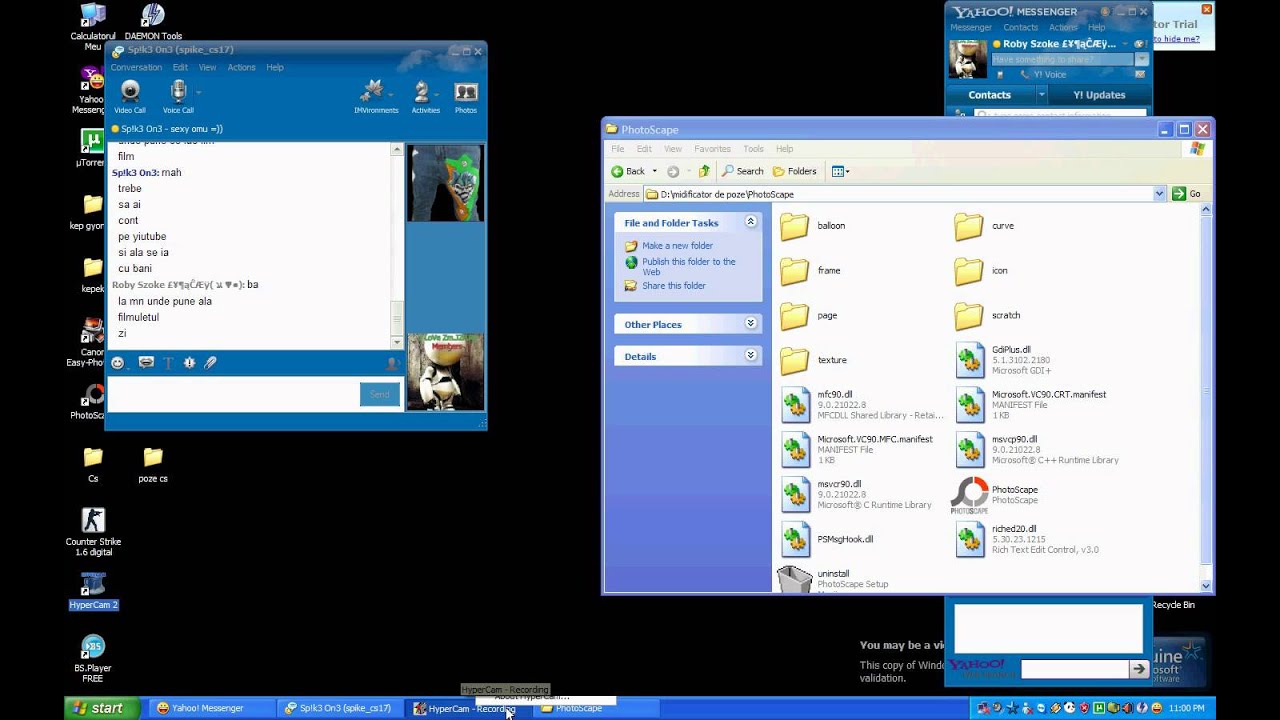1280x720 pixels.
Task: Switch to HyperCam Recording taskbar button
Action: (x=468, y=708)
